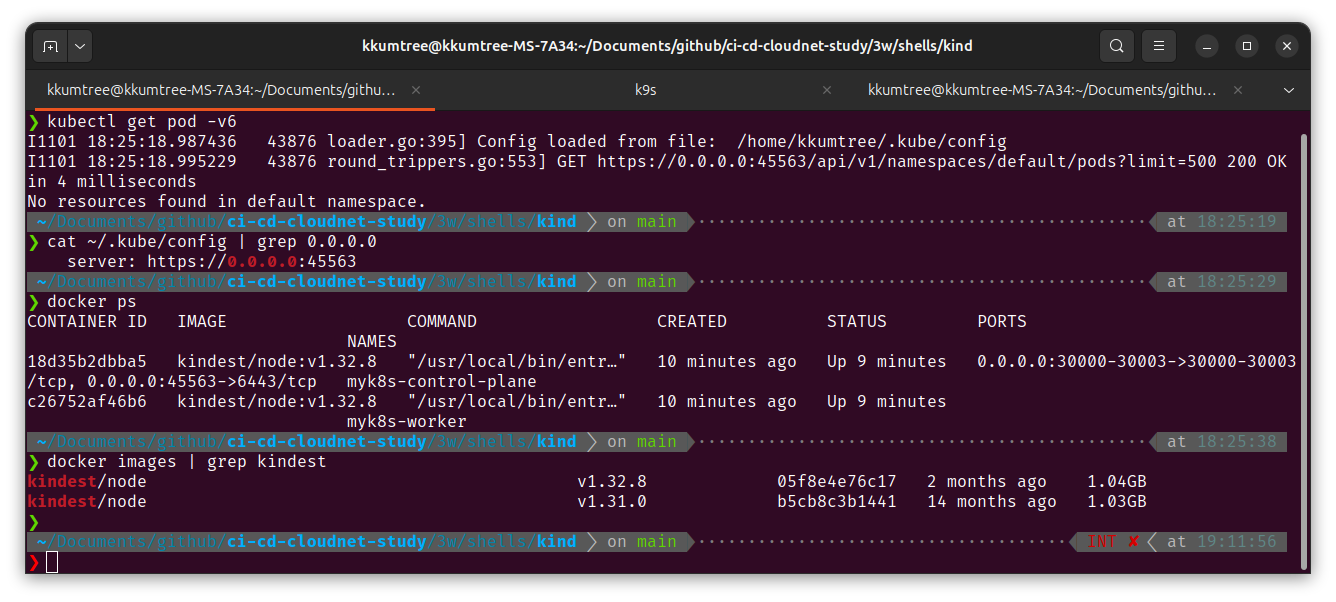This screenshot has height=602, width=1336.
Task: Open a new terminal tab
Action: point(50,46)
